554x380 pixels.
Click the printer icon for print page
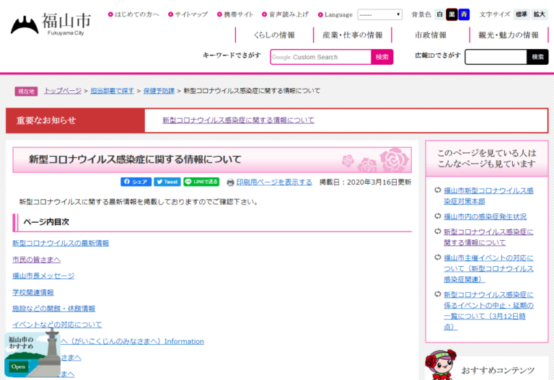point(230,183)
